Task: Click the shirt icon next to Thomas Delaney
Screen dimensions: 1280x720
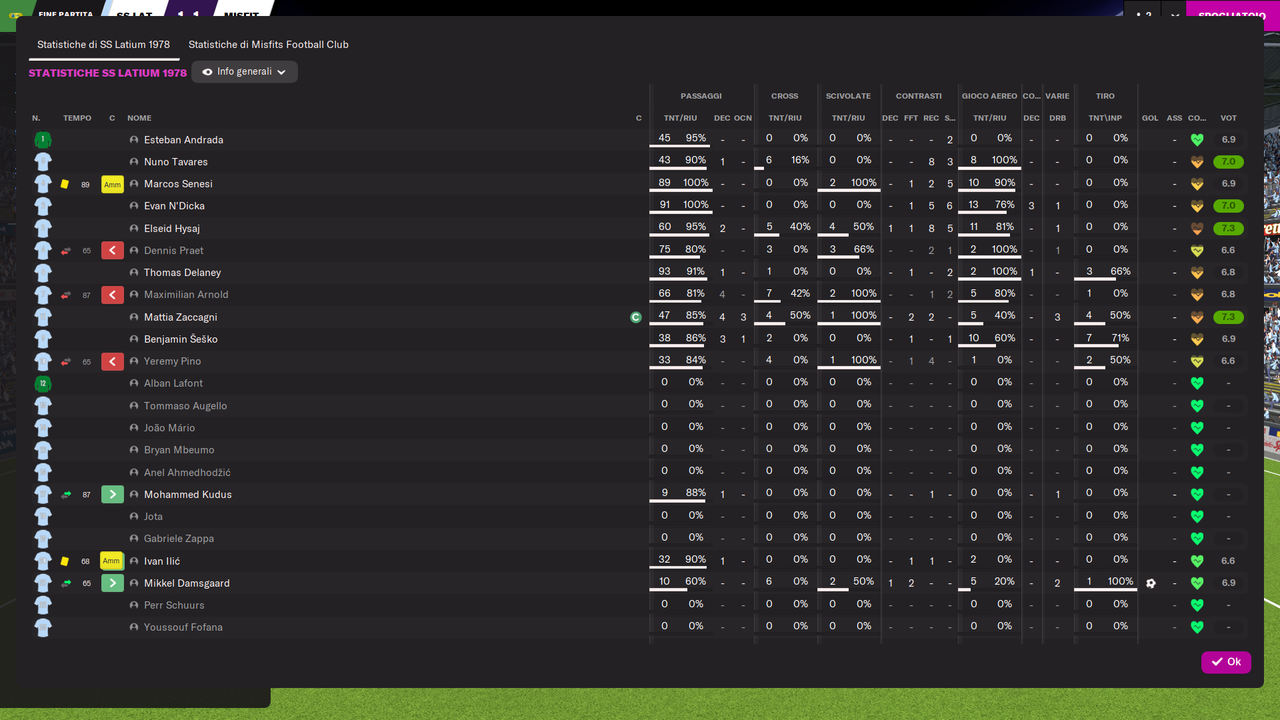Action: coord(42,272)
